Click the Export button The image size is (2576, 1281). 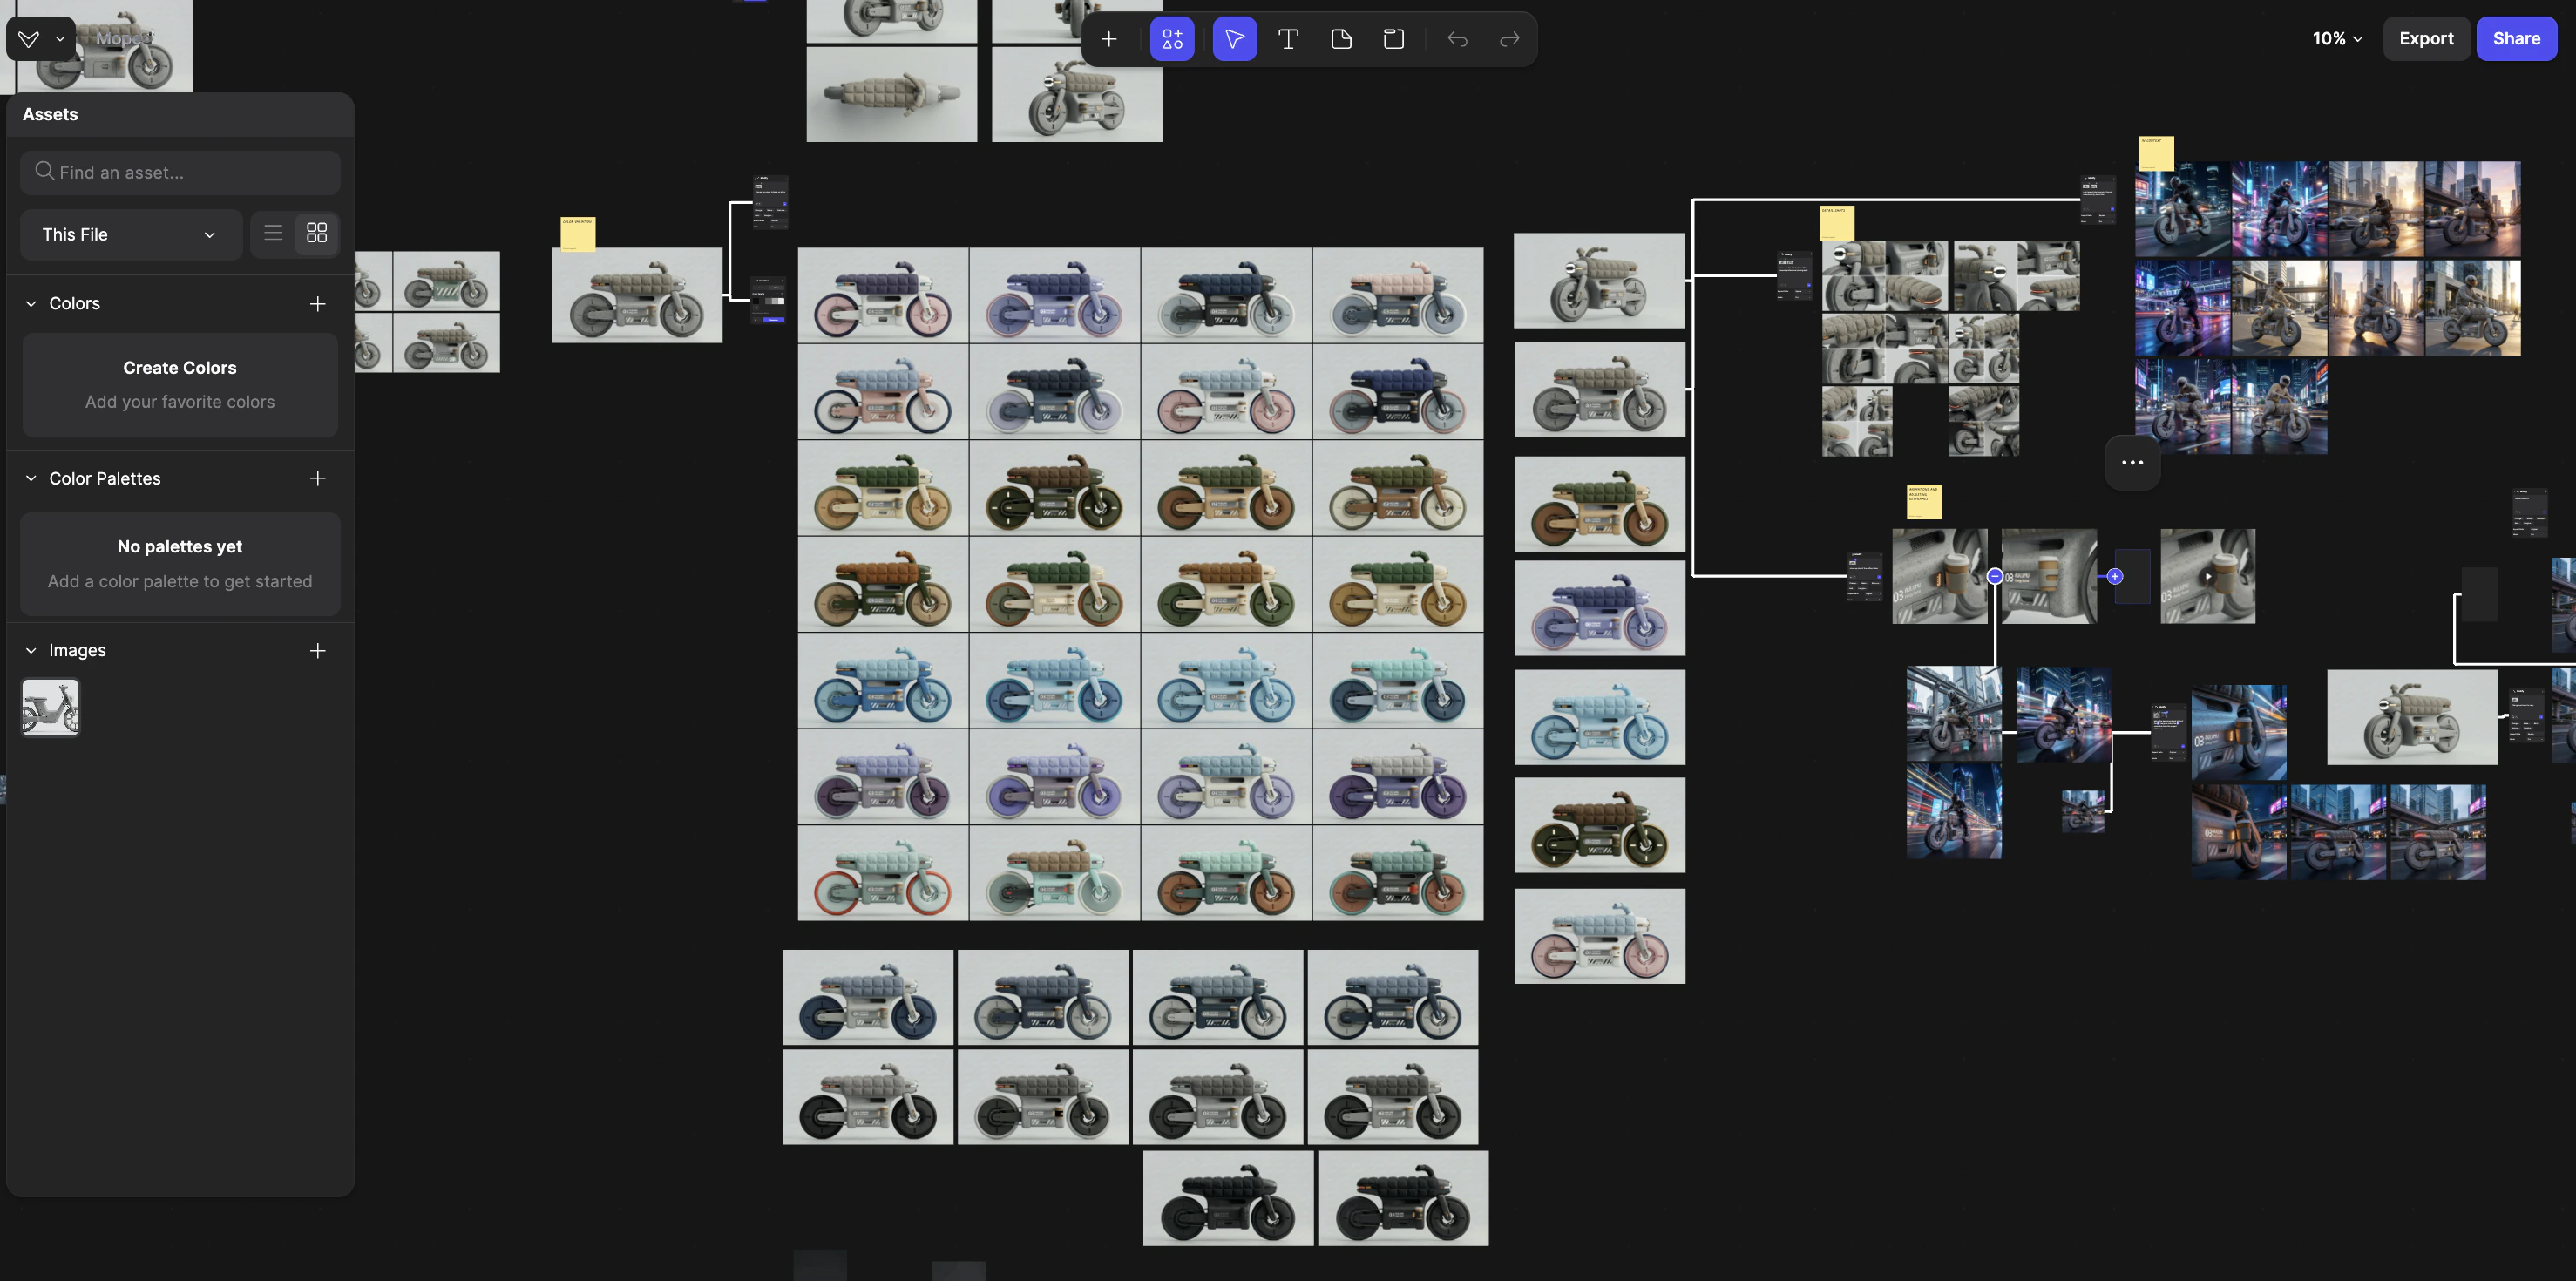click(2426, 38)
